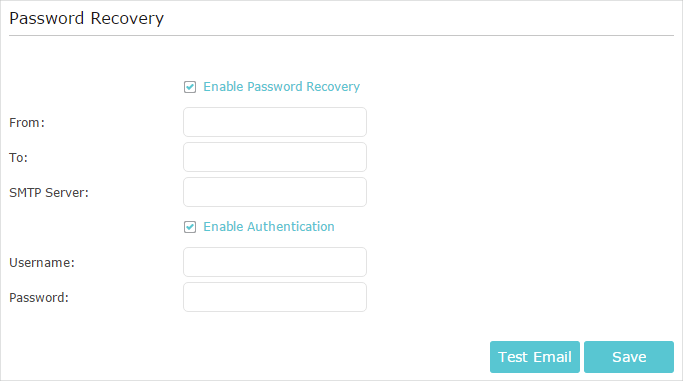Save the password recovery settings
This screenshot has height=381, width=683.
(629, 357)
